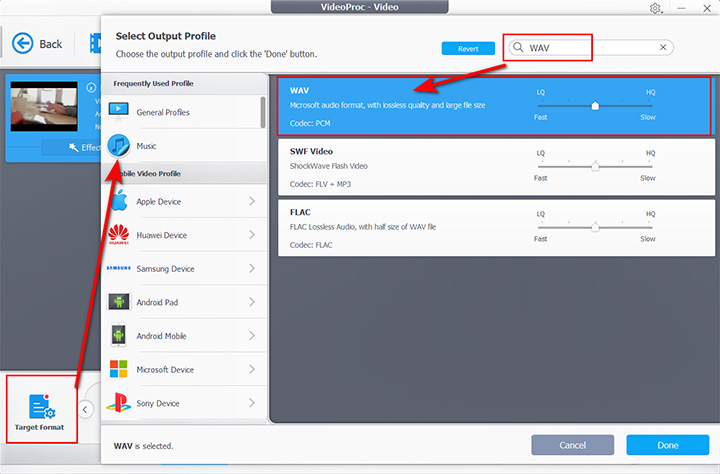Expand Huawei Device chevron
The image size is (720, 474).
click(x=252, y=235)
